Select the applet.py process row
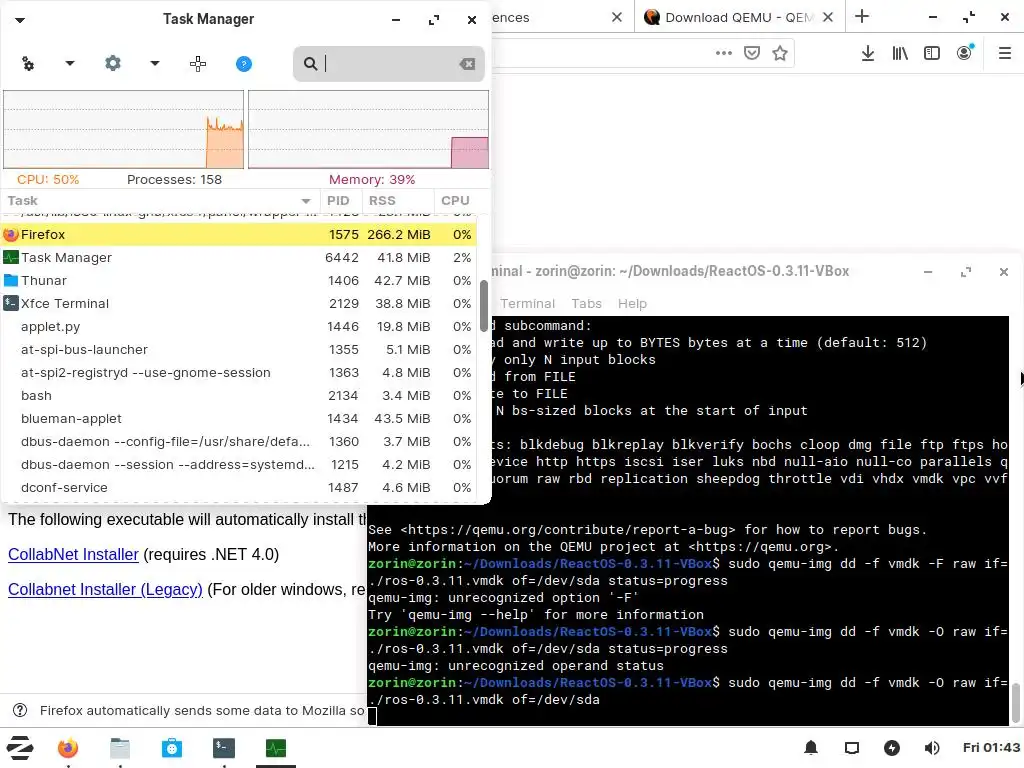The width and height of the screenshot is (1024, 768). pos(238,327)
